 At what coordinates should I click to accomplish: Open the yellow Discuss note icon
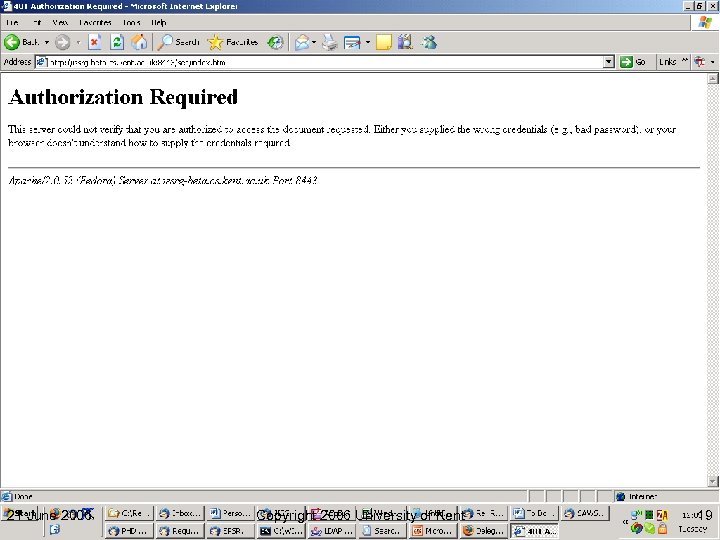click(383, 42)
